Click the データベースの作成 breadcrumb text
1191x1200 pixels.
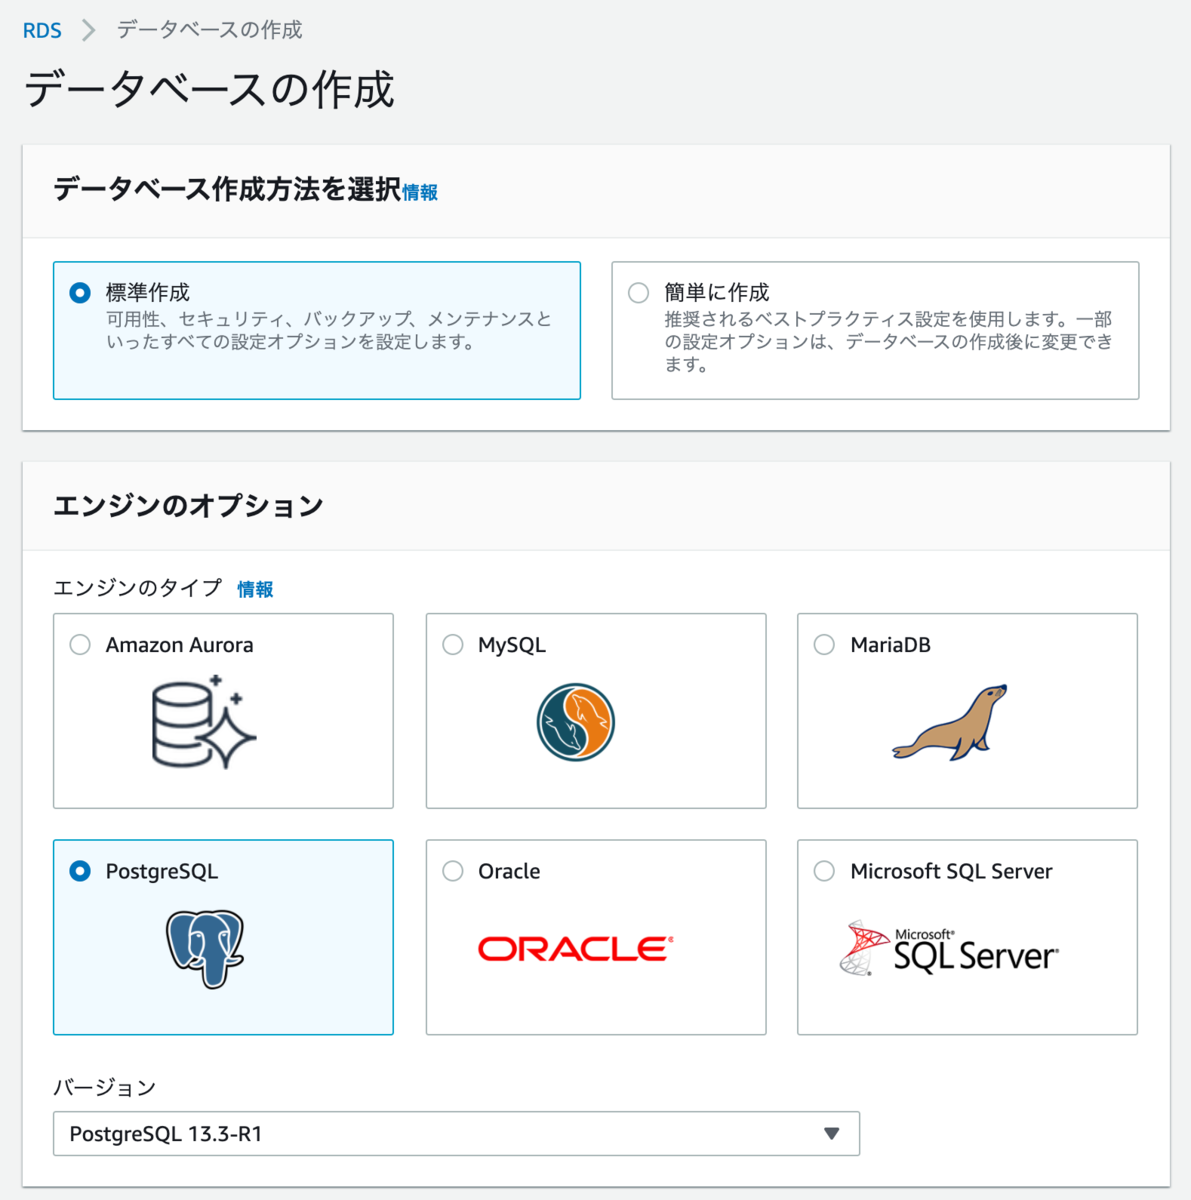tap(209, 30)
